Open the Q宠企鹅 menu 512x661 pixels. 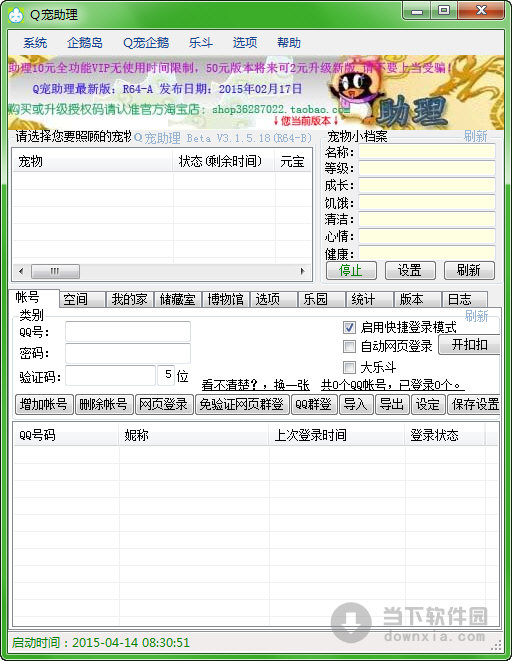pyautogui.click(x=146, y=43)
